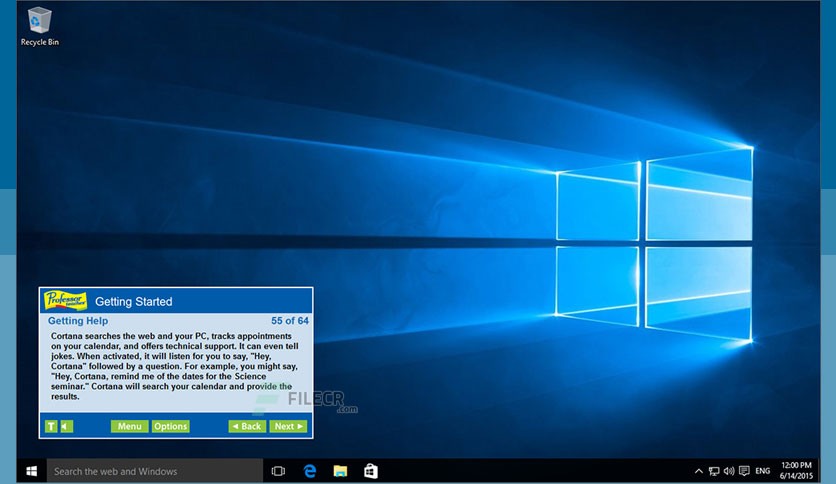Viewport: 836px width, 484px height.
Task: Click the 55 of 64 page counter
Action: click(290, 321)
